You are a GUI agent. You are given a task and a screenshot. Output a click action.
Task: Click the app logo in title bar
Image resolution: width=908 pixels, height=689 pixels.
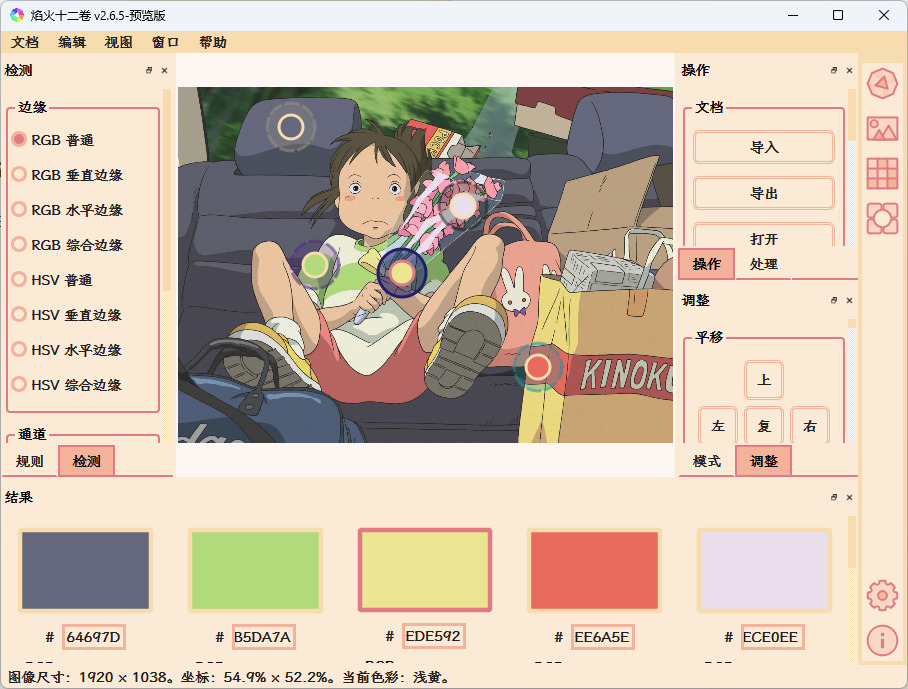(17, 15)
